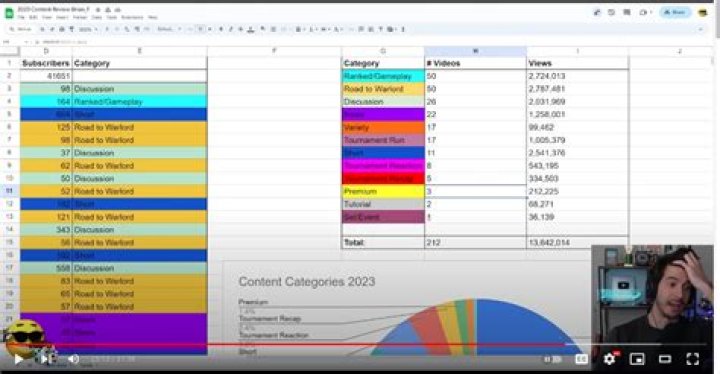Open the borders tool

[x=273, y=29]
